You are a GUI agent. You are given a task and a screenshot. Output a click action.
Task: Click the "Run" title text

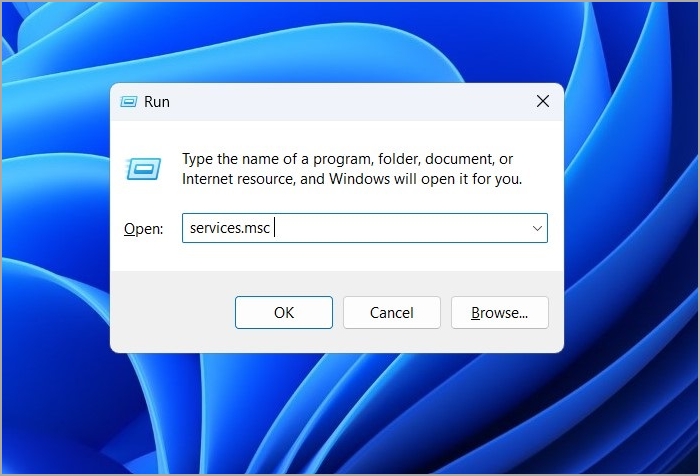tap(157, 102)
